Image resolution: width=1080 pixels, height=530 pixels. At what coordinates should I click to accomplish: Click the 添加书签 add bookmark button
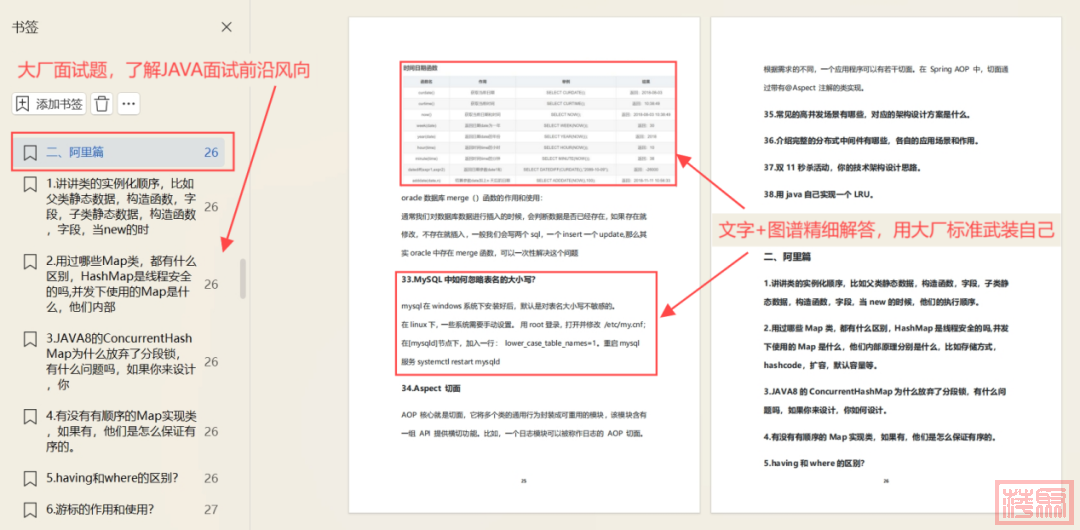49,103
